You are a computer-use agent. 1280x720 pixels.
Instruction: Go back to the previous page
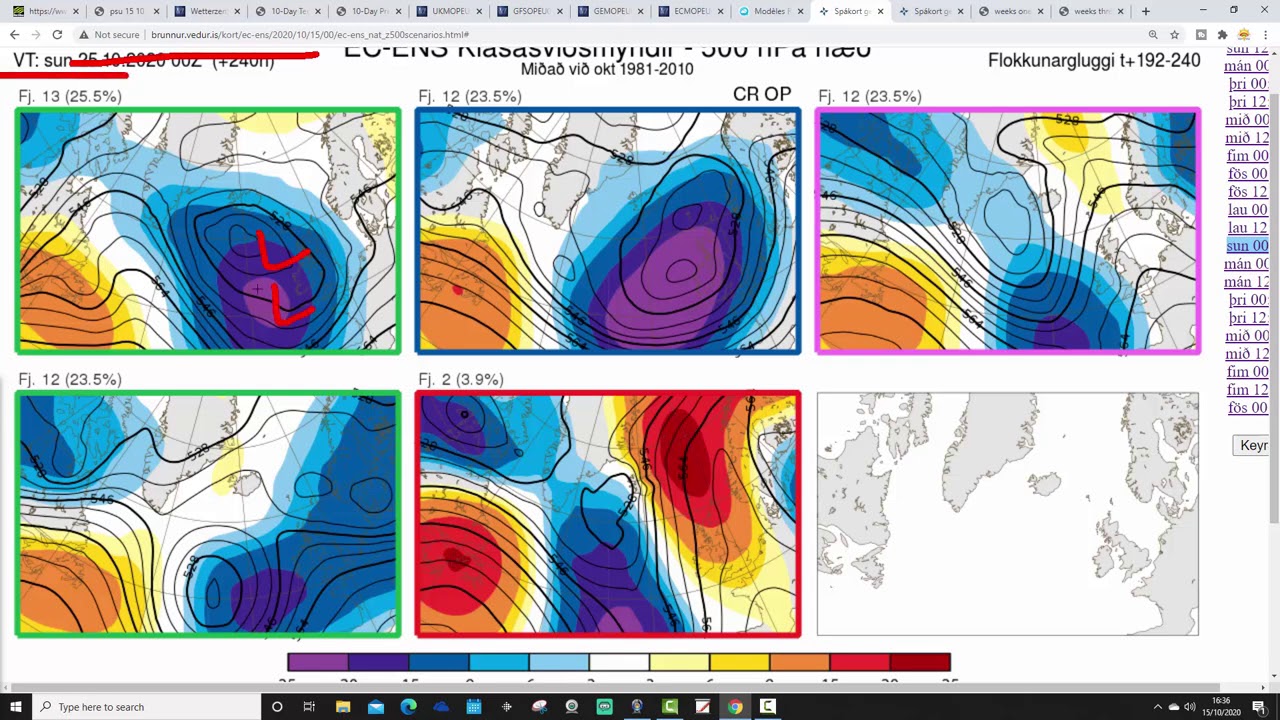pyautogui.click(x=15, y=34)
